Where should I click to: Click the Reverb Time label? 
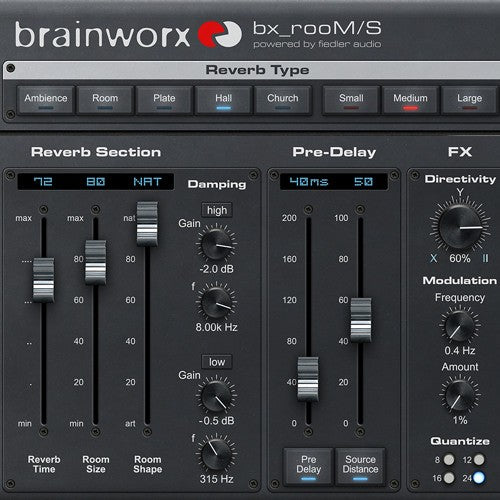(x=44, y=464)
